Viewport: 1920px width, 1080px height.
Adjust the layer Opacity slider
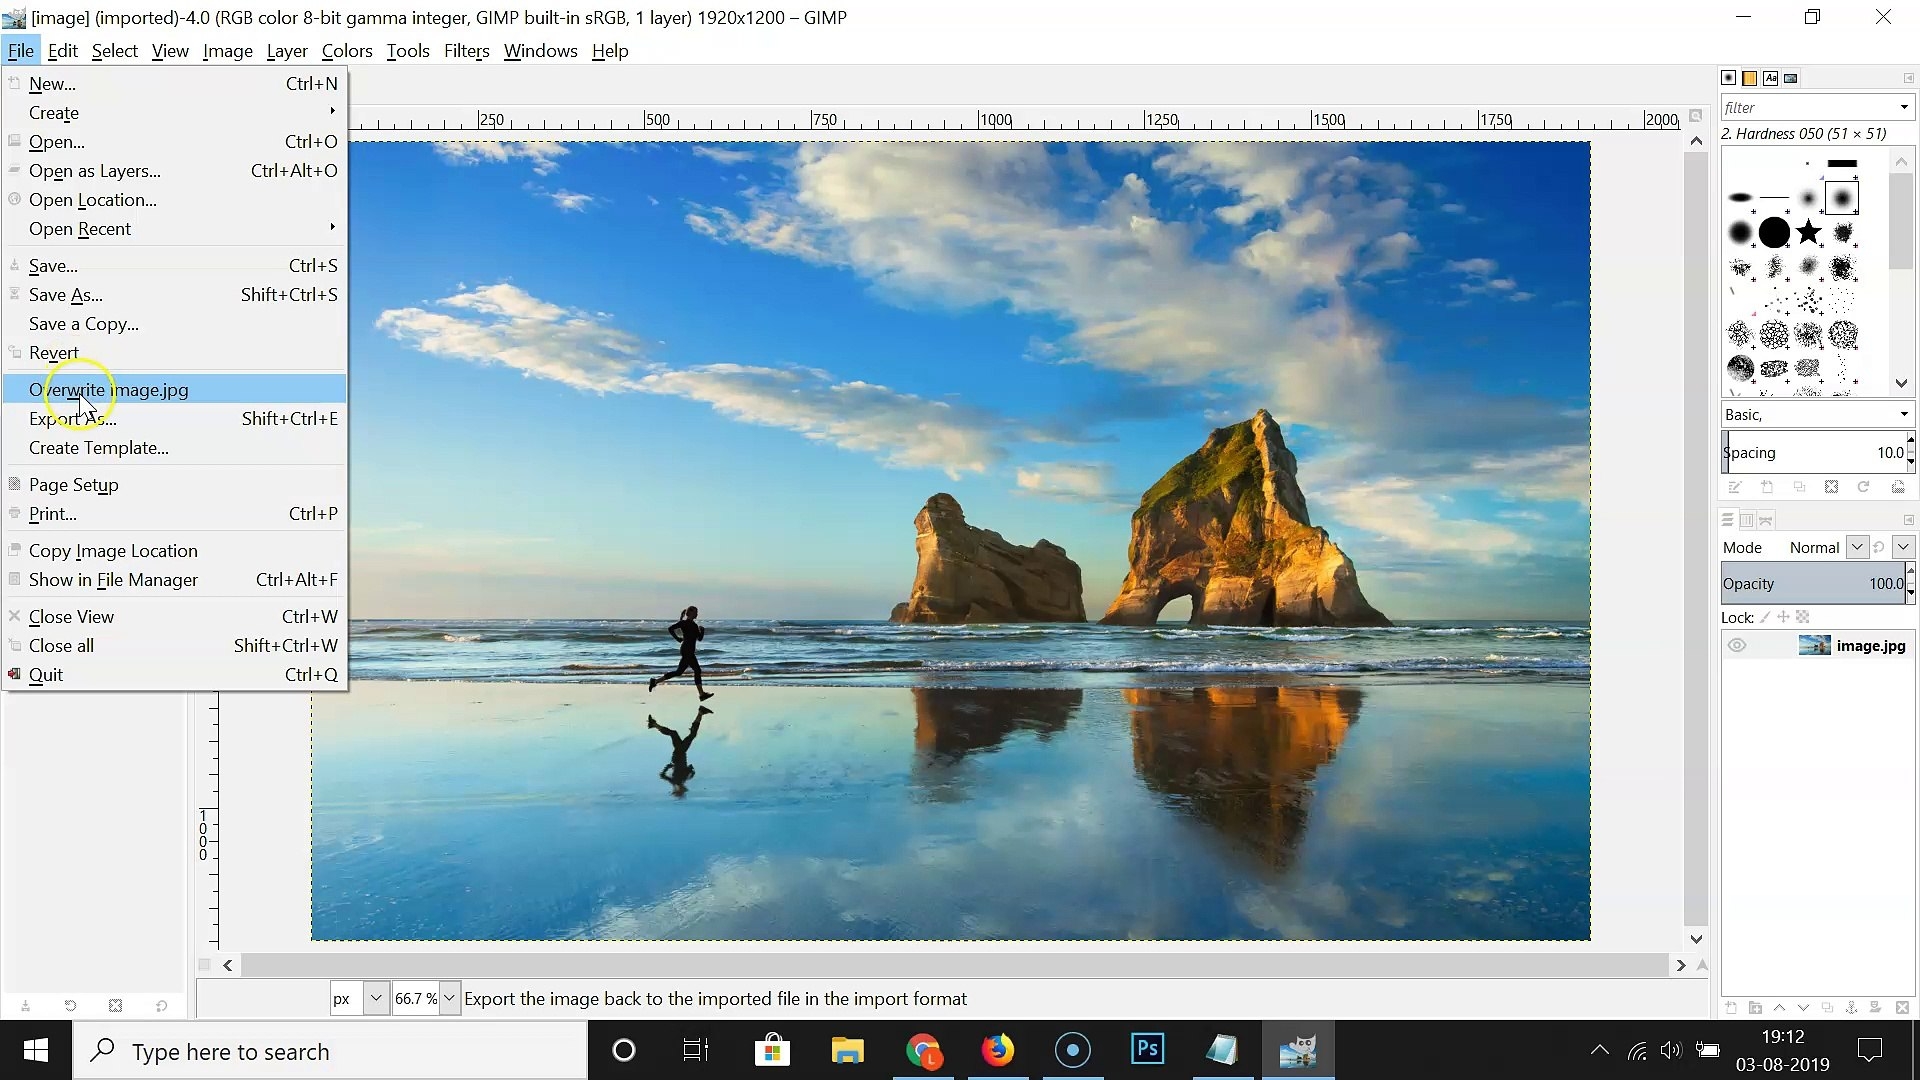[x=1810, y=583]
